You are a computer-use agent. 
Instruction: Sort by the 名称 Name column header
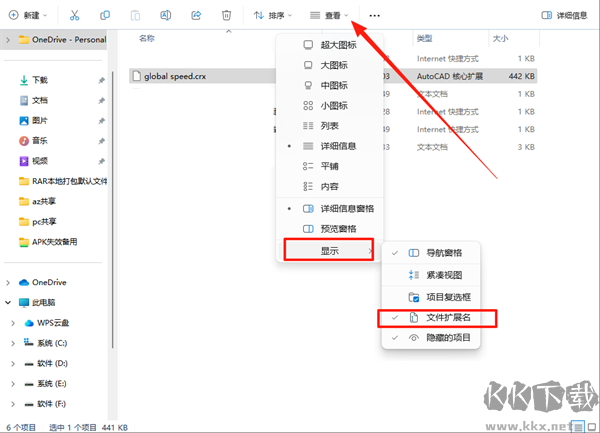coord(147,38)
